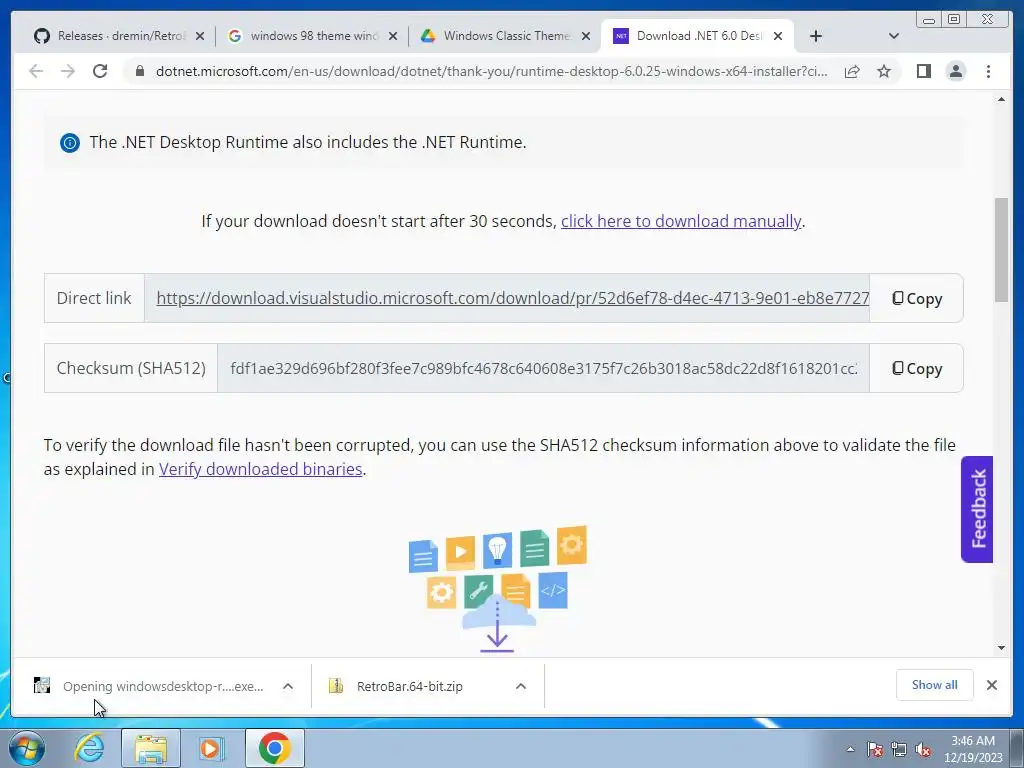The image size is (1024, 768).
Task: Open the Chrome three-dot menu
Action: (988, 71)
